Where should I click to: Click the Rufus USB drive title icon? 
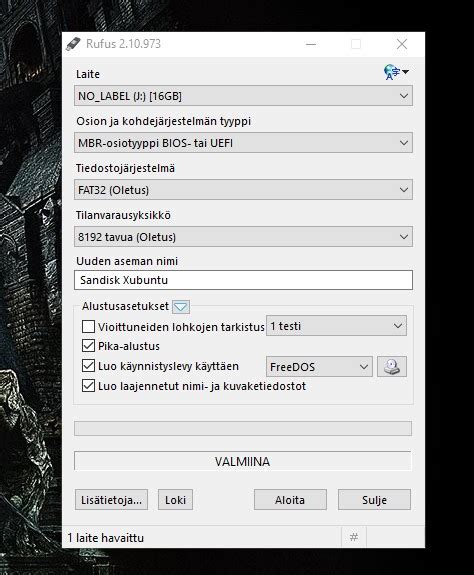pyautogui.click(x=73, y=44)
